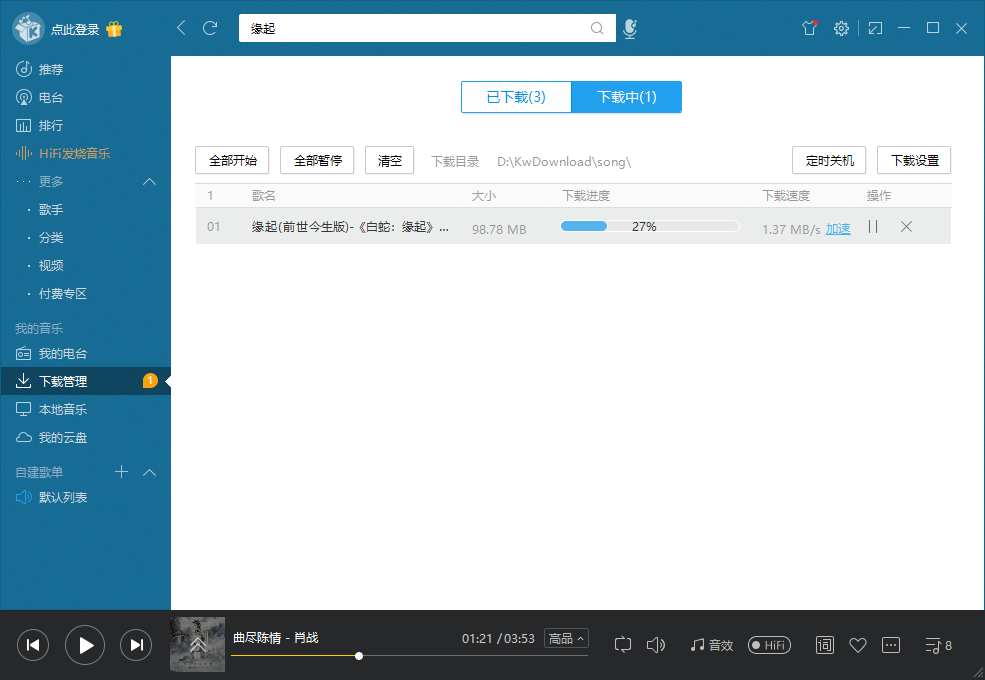Collapse the 自建歌单 section
The width and height of the screenshot is (985, 680).
(149, 472)
